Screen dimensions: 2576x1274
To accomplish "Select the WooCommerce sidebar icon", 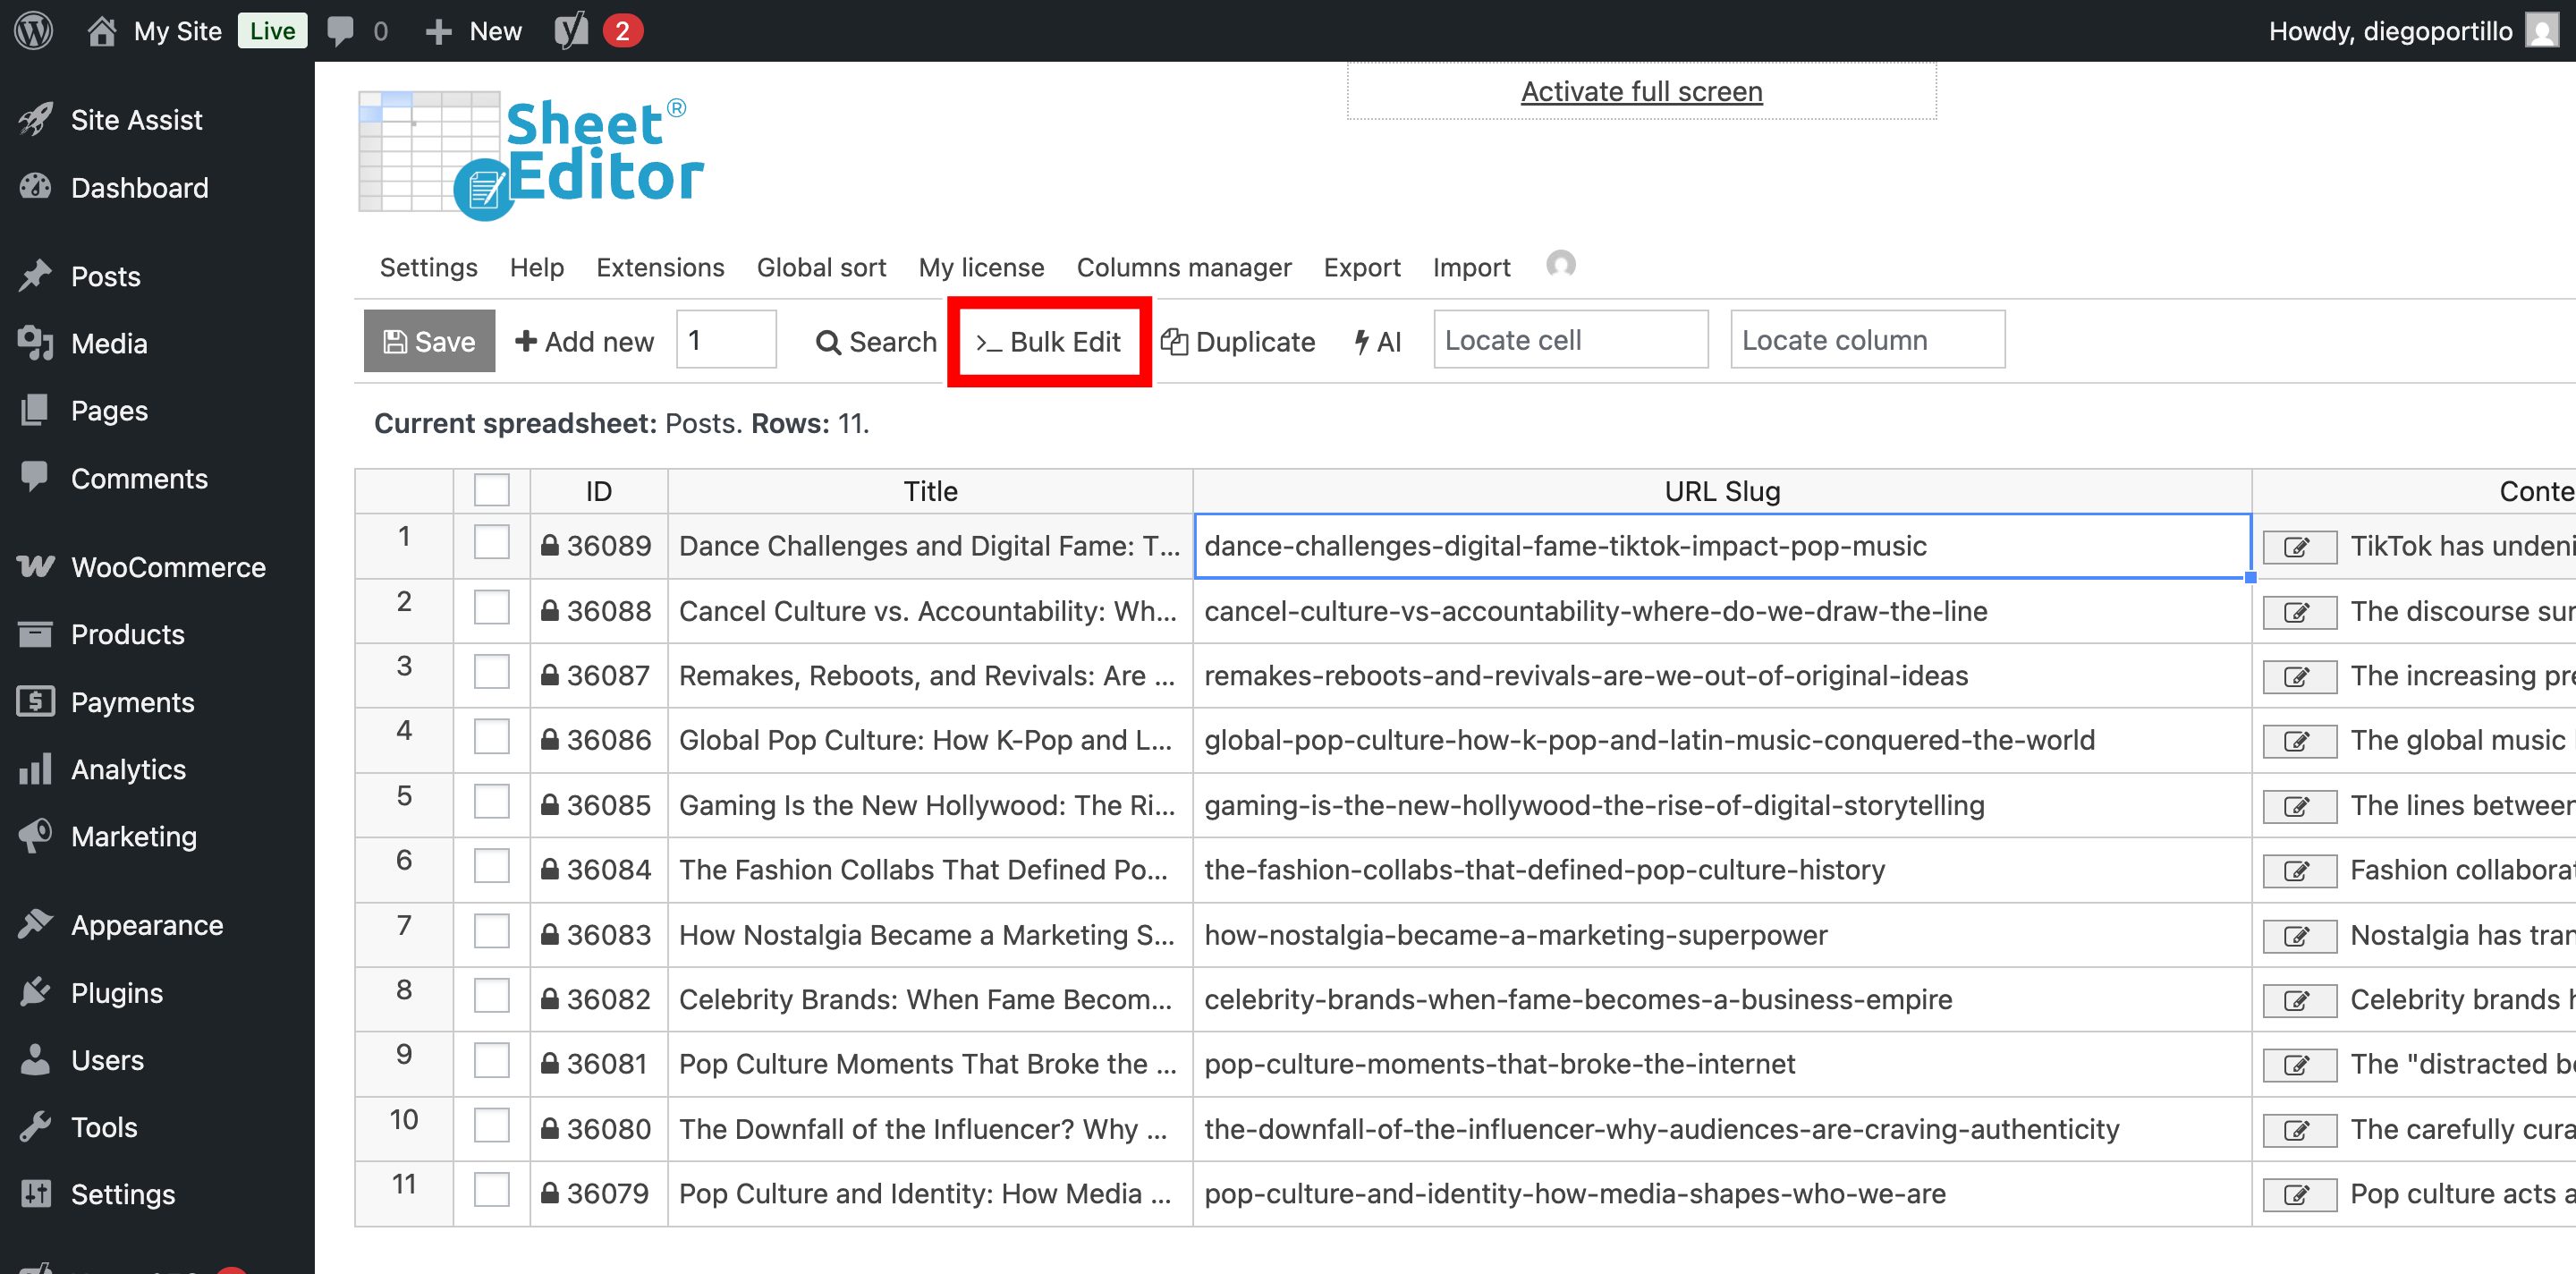I will 35,566.
